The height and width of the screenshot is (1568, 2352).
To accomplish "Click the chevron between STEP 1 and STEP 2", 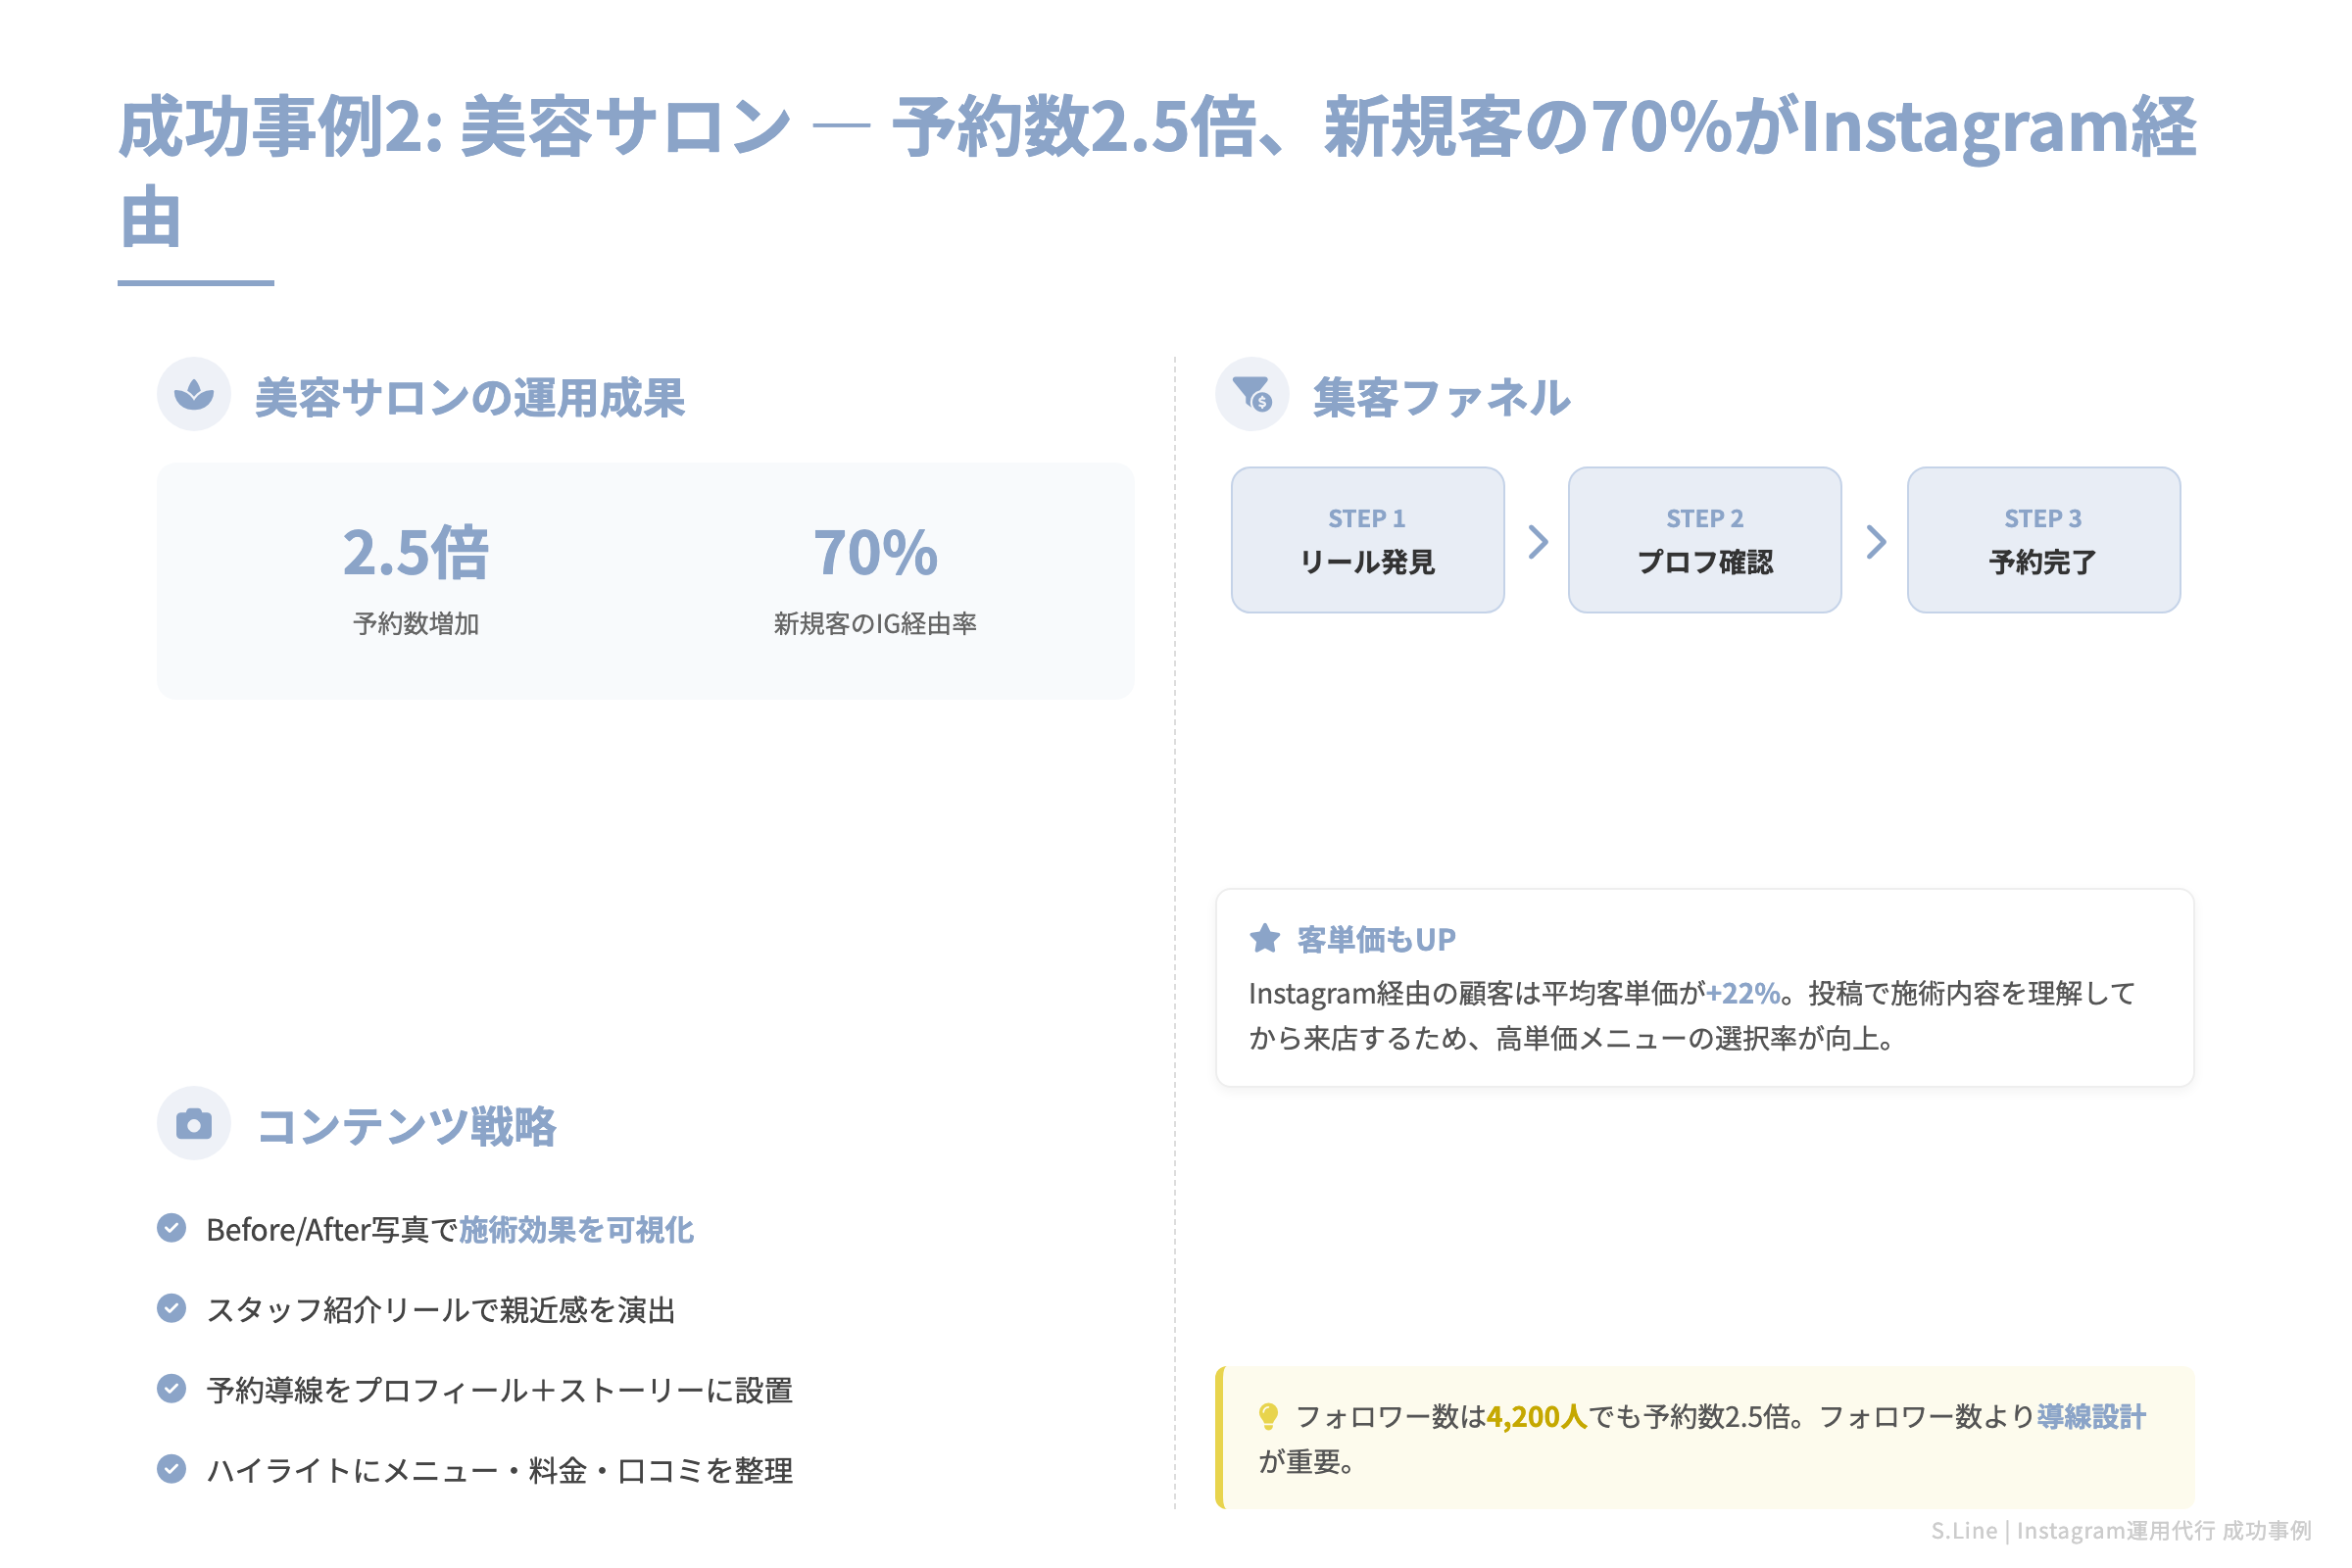I will (1540, 540).
